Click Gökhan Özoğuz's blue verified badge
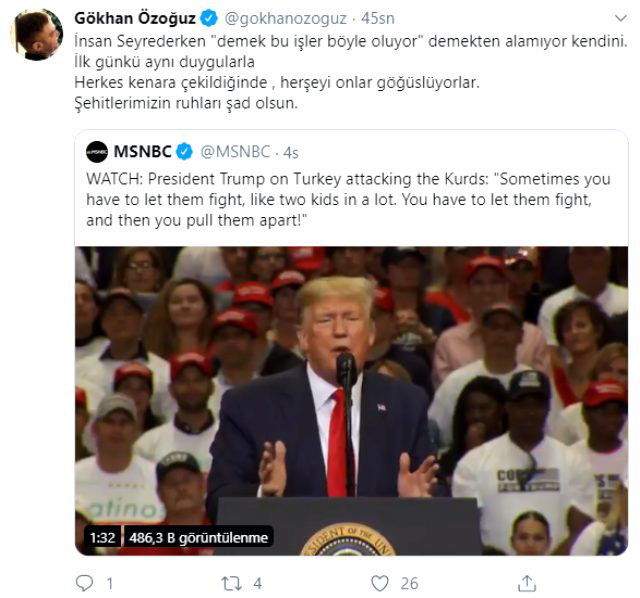Viewport: 640px width, 598px height. pyautogui.click(x=209, y=18)
